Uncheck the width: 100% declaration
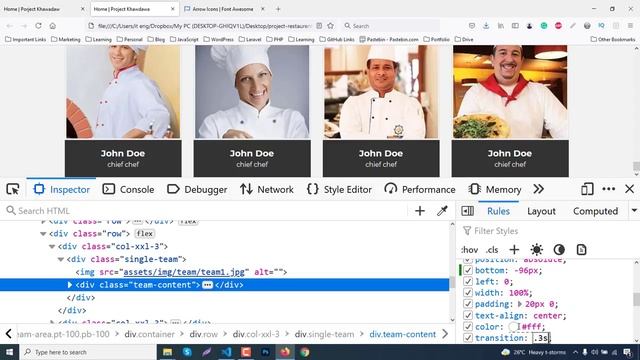Screen dimensions: 640x360 (x=468, y=293)
